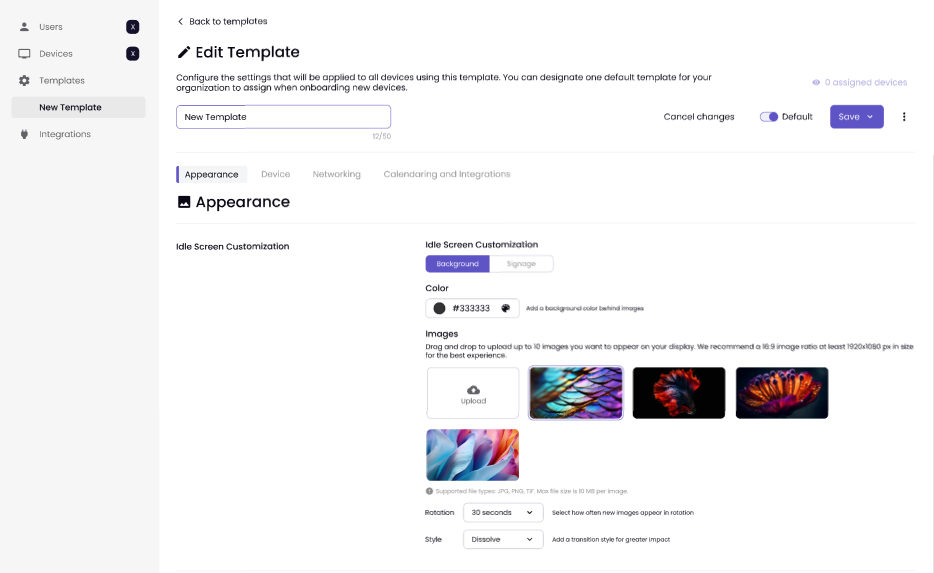The image size is (934, 573).
Task: Click the Upload image box
Action: pos(473,393)
